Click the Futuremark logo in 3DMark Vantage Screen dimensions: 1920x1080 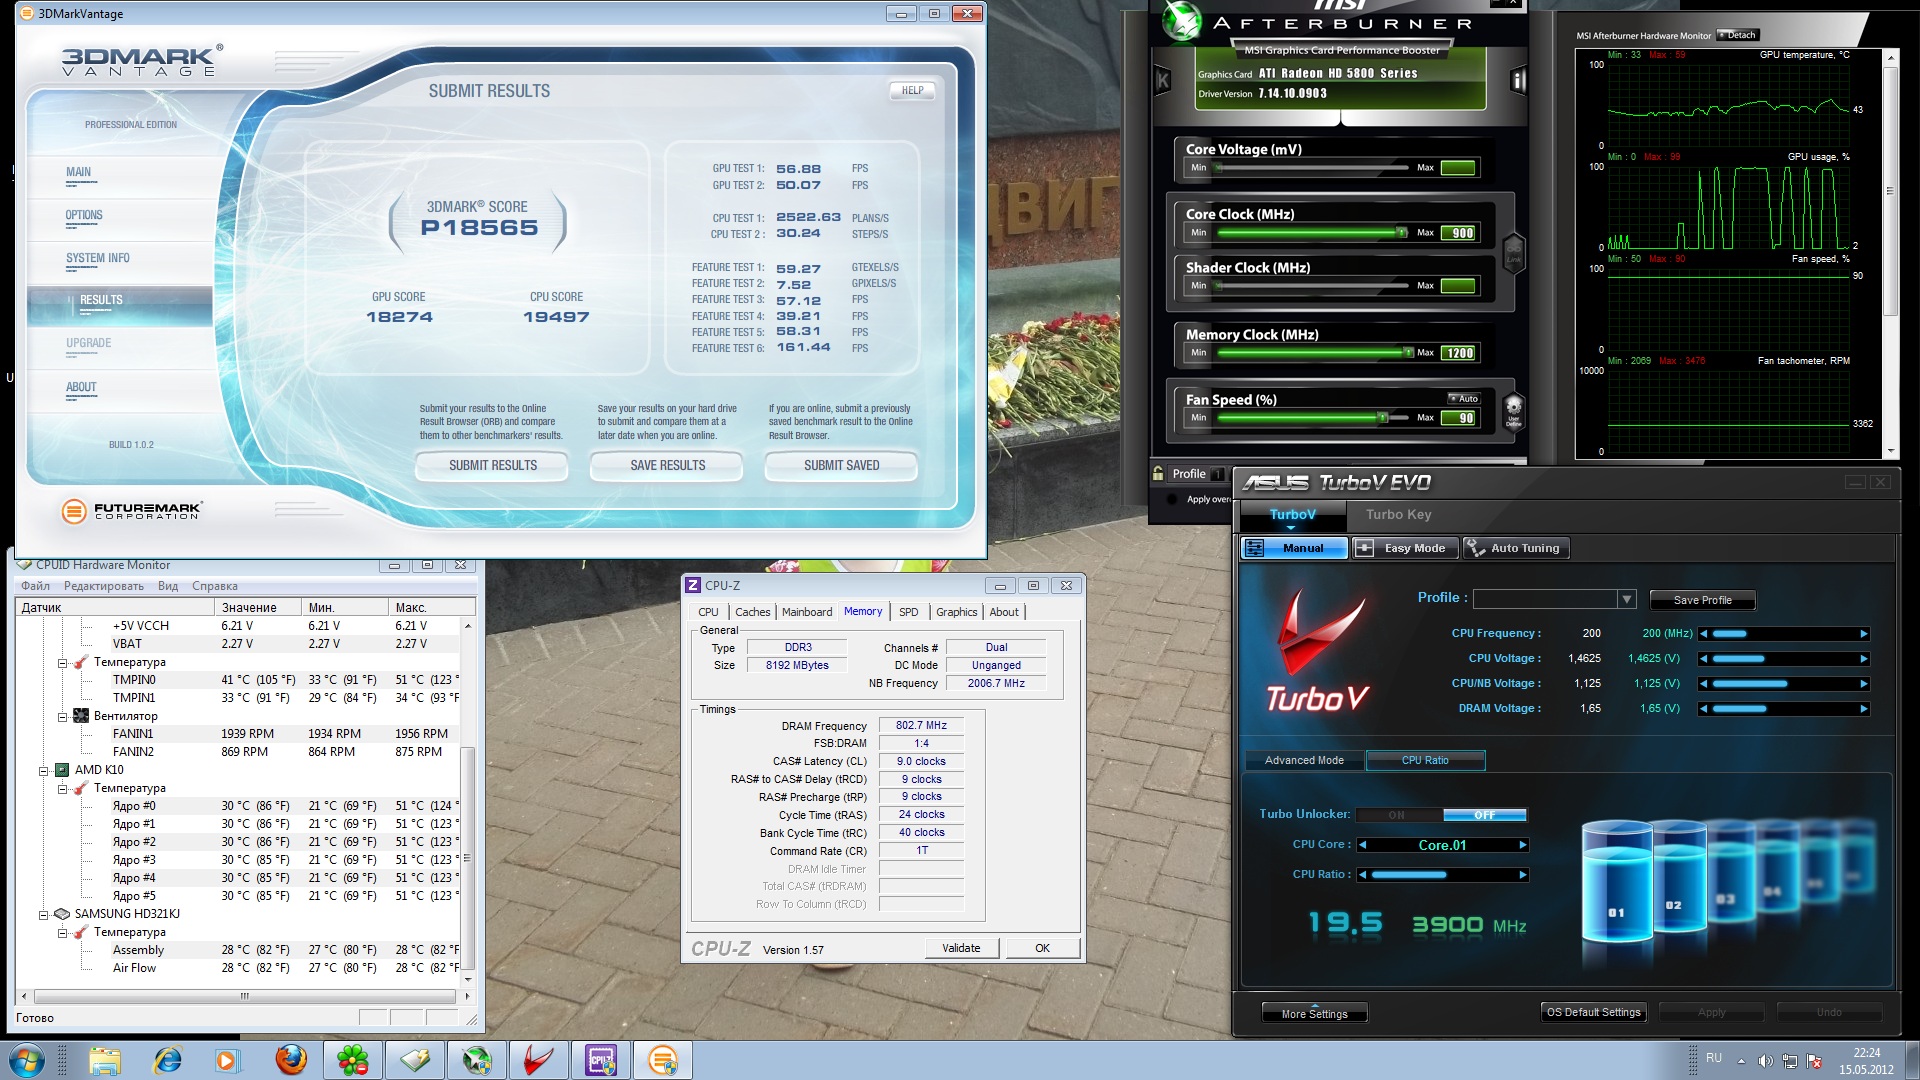point(131,511)
